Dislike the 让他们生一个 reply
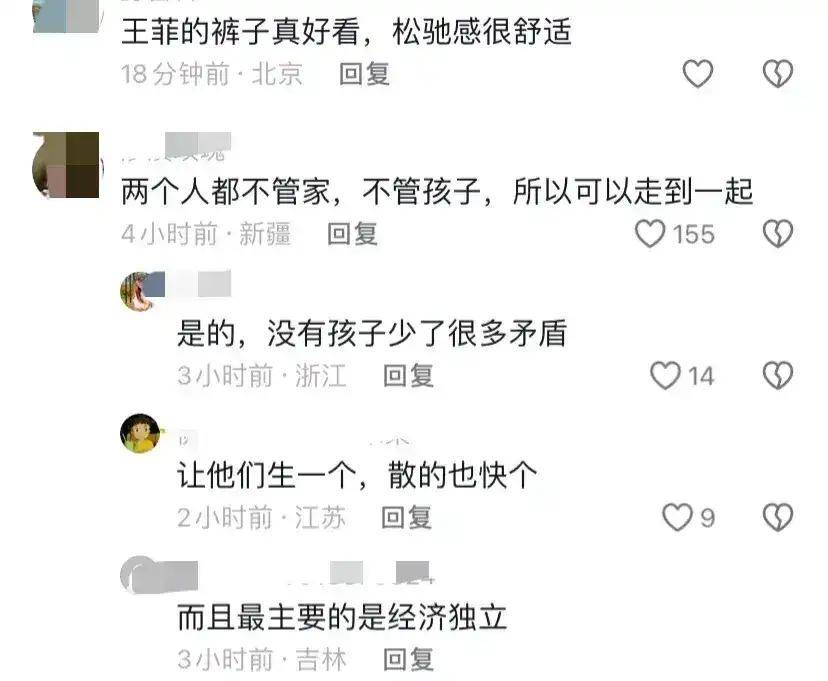Screen dimensions: 828x681 [x=778, y=517]
